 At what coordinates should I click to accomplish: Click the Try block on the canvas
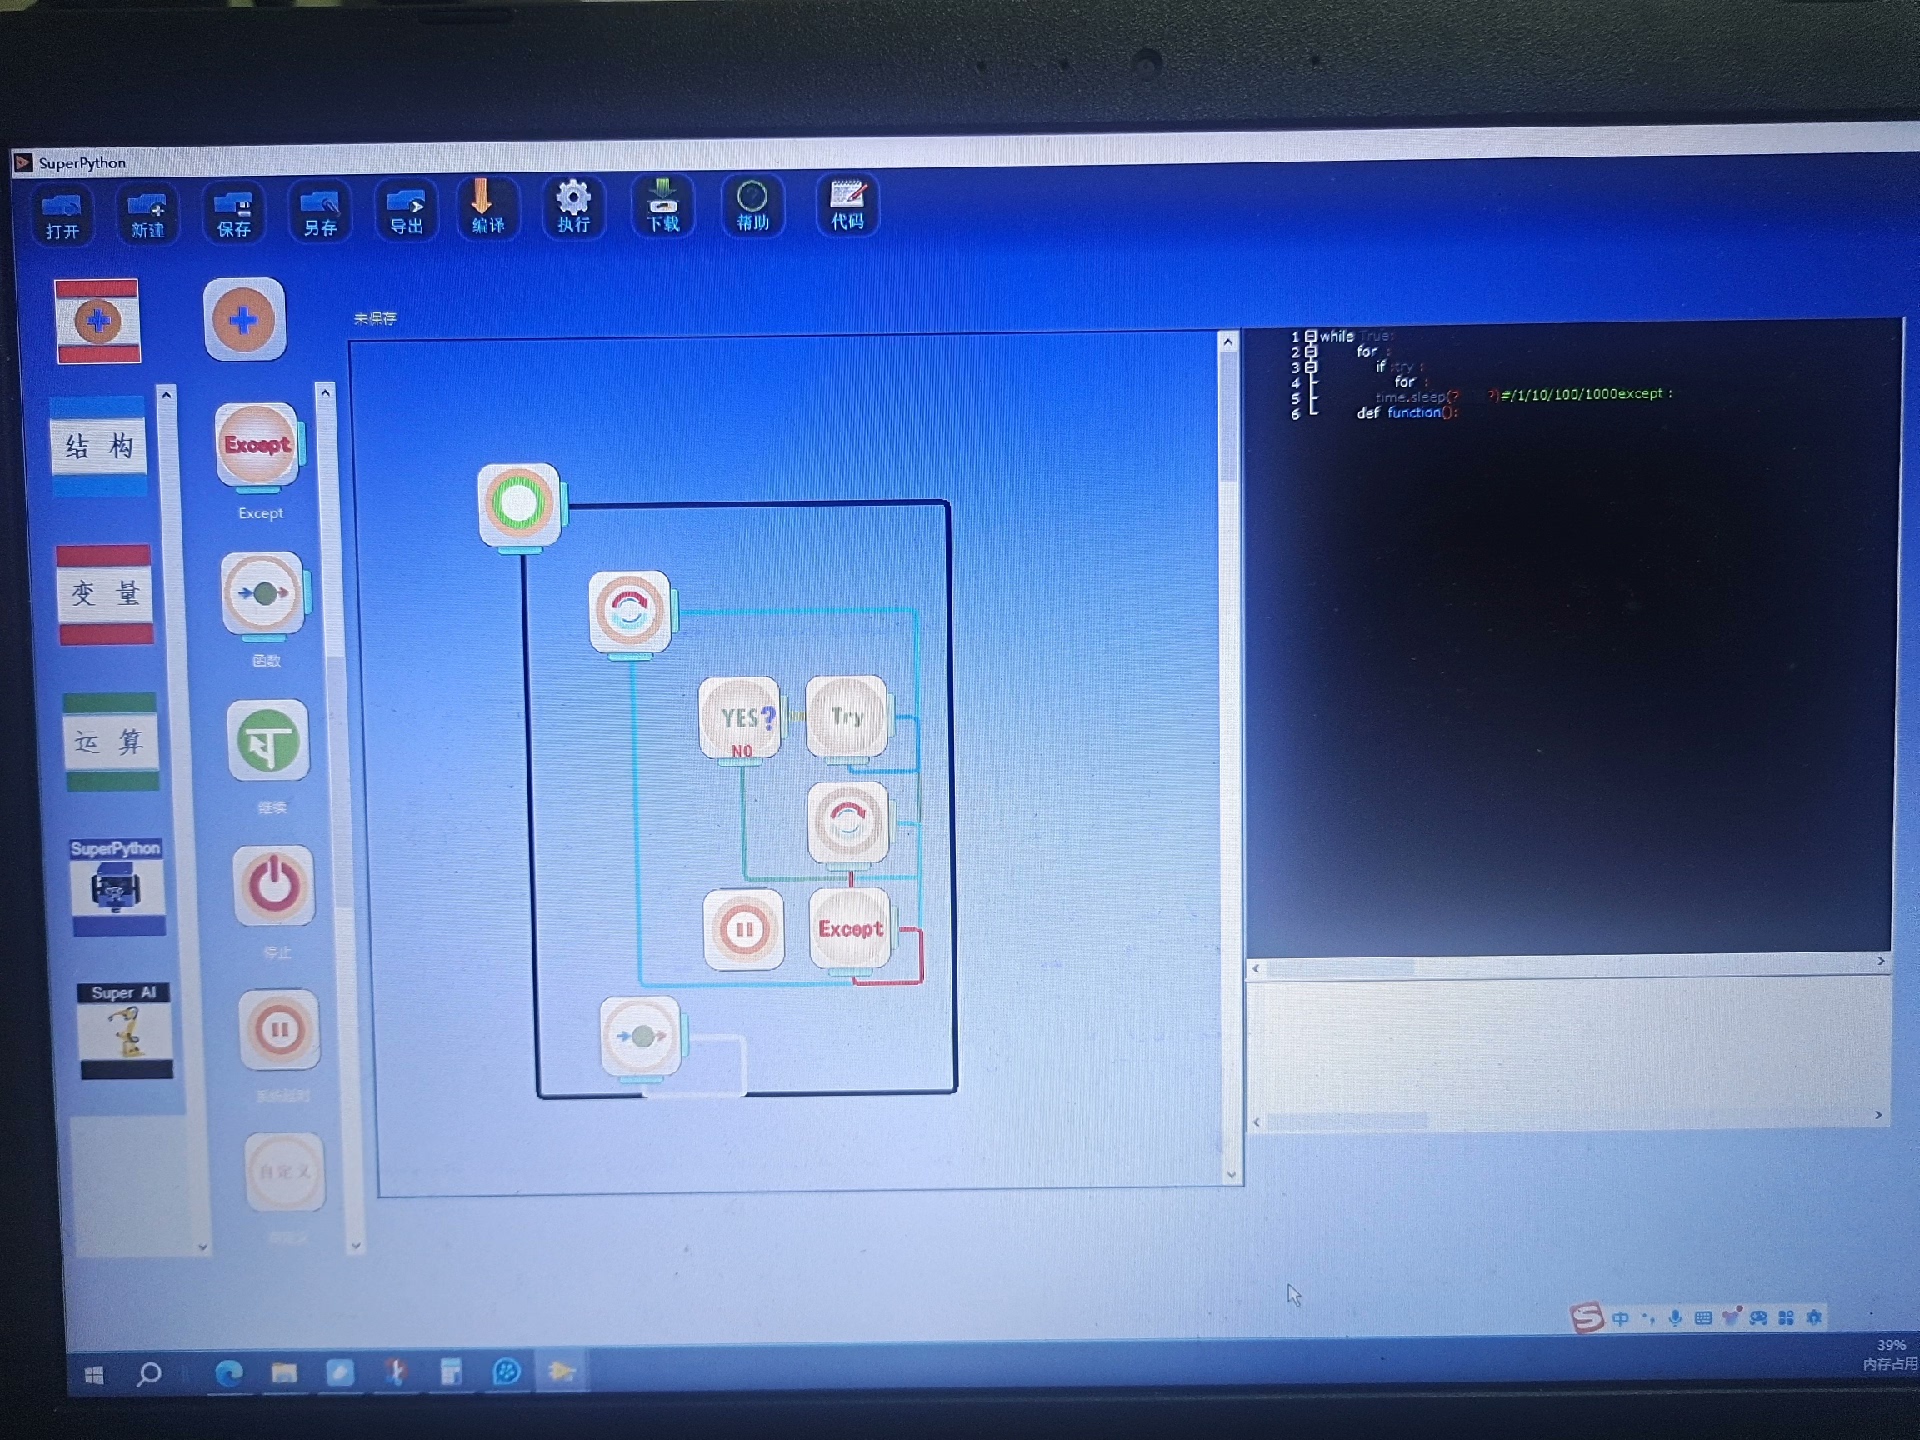coord(847,717)
